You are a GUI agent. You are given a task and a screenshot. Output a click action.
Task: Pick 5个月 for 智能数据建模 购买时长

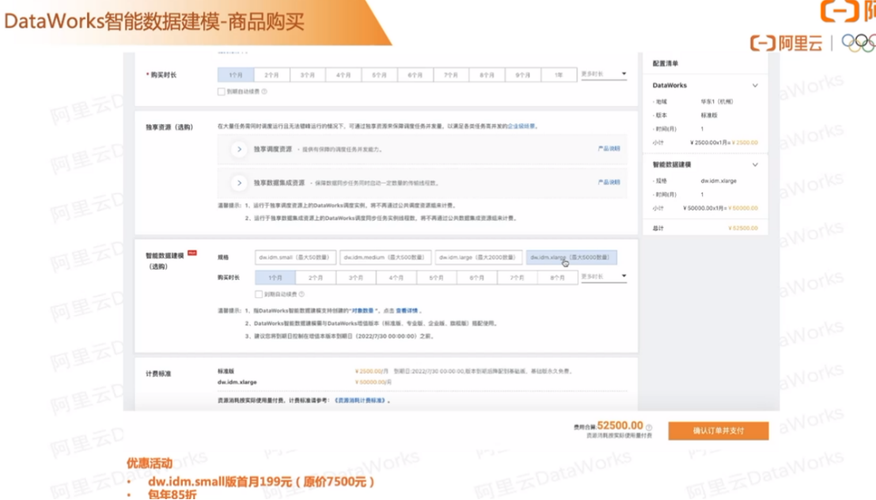point(436,278)
